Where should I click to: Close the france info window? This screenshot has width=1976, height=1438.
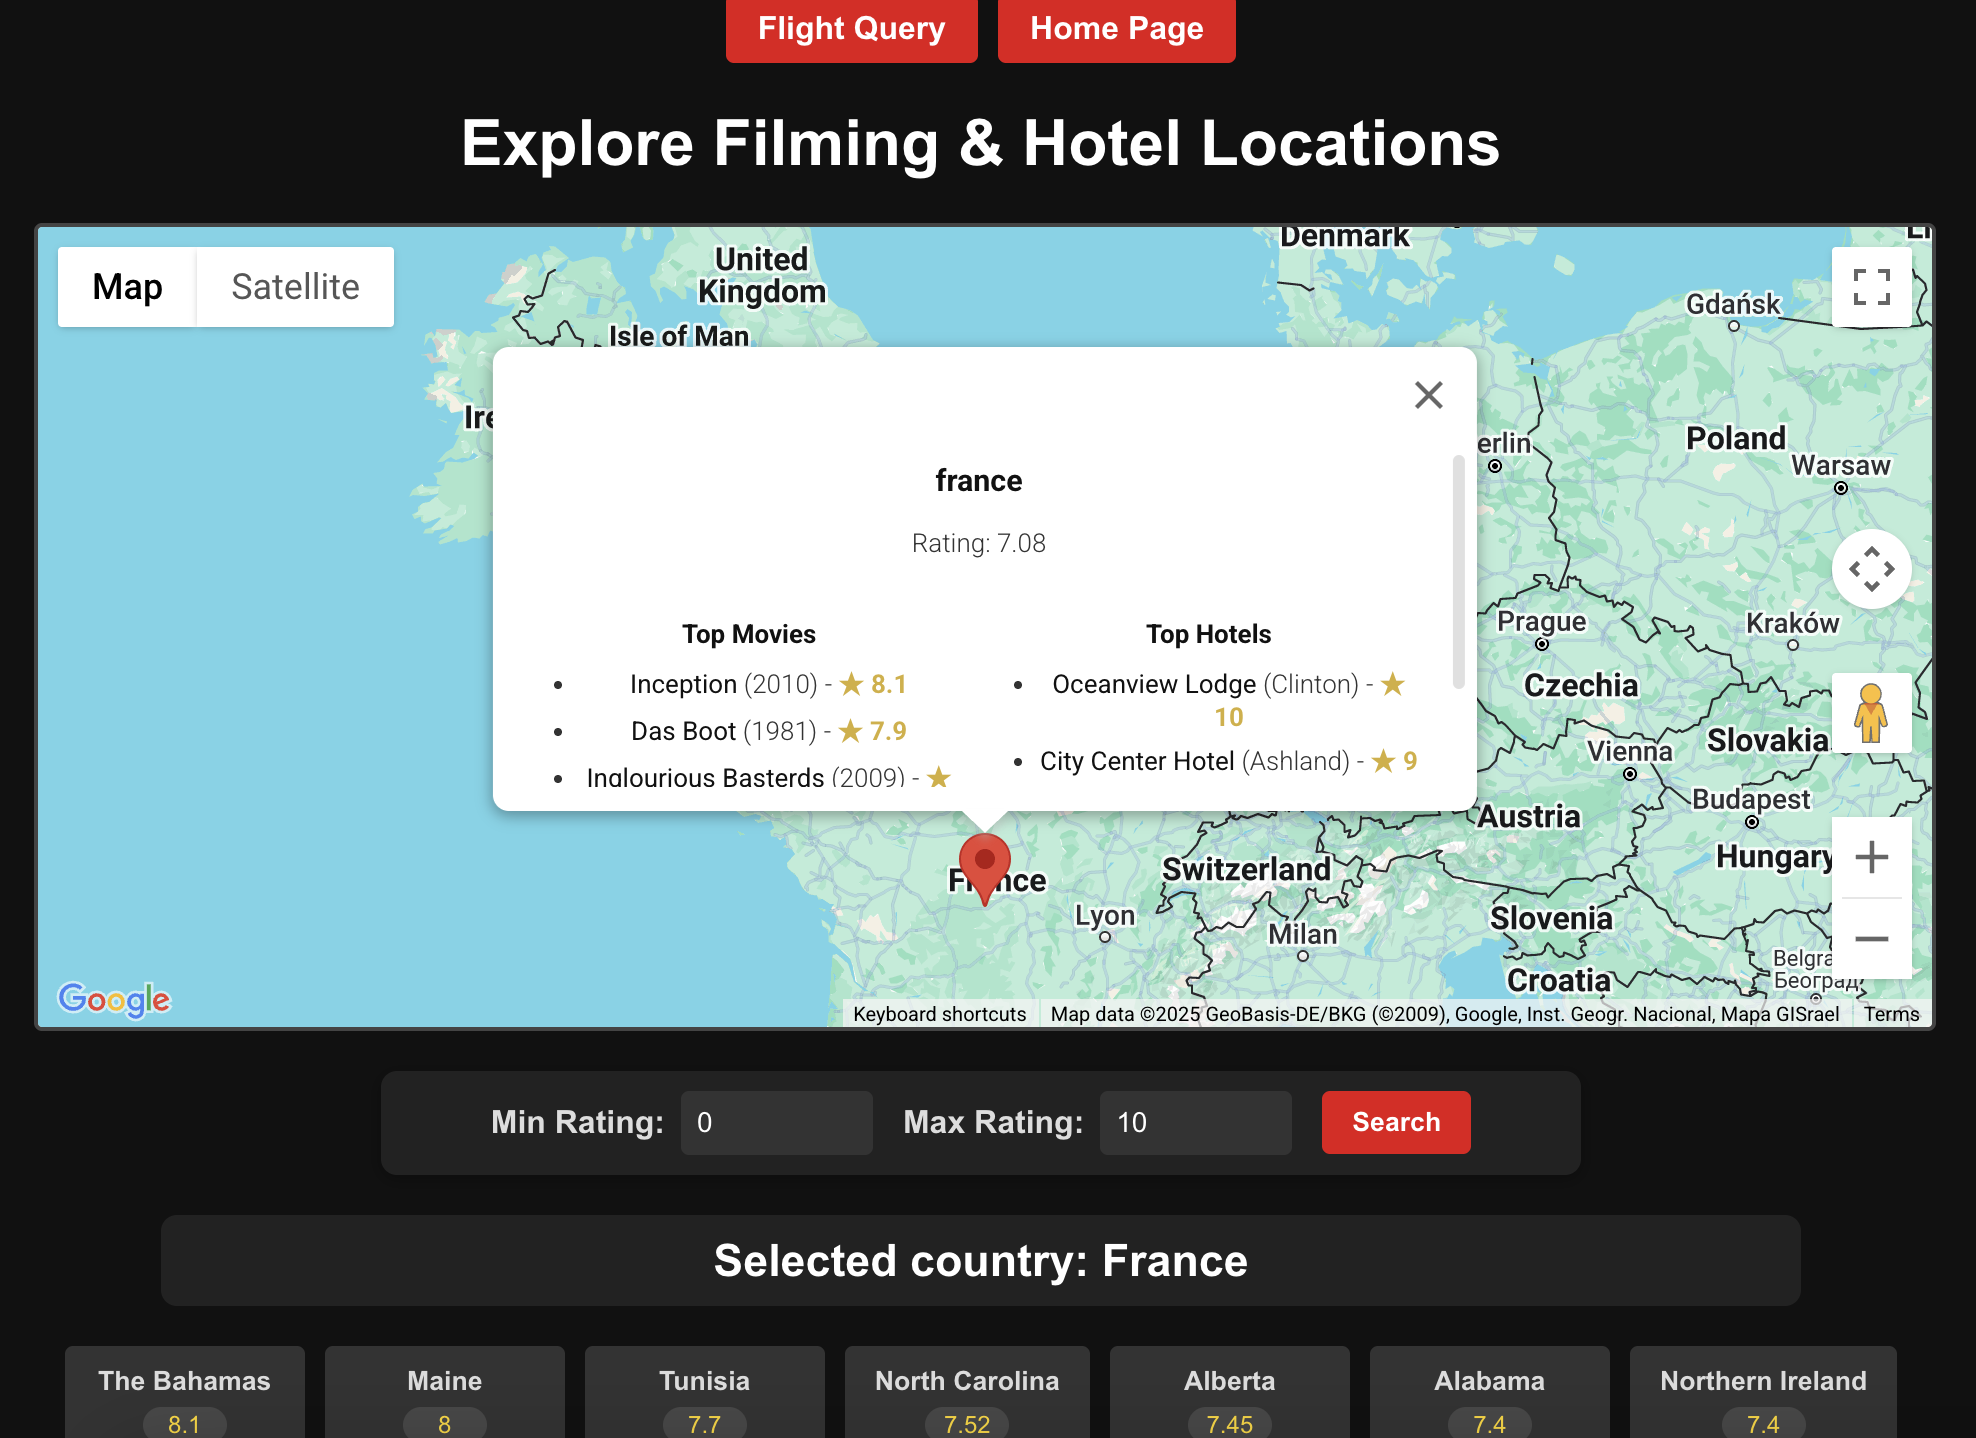tap(1428, 395)
